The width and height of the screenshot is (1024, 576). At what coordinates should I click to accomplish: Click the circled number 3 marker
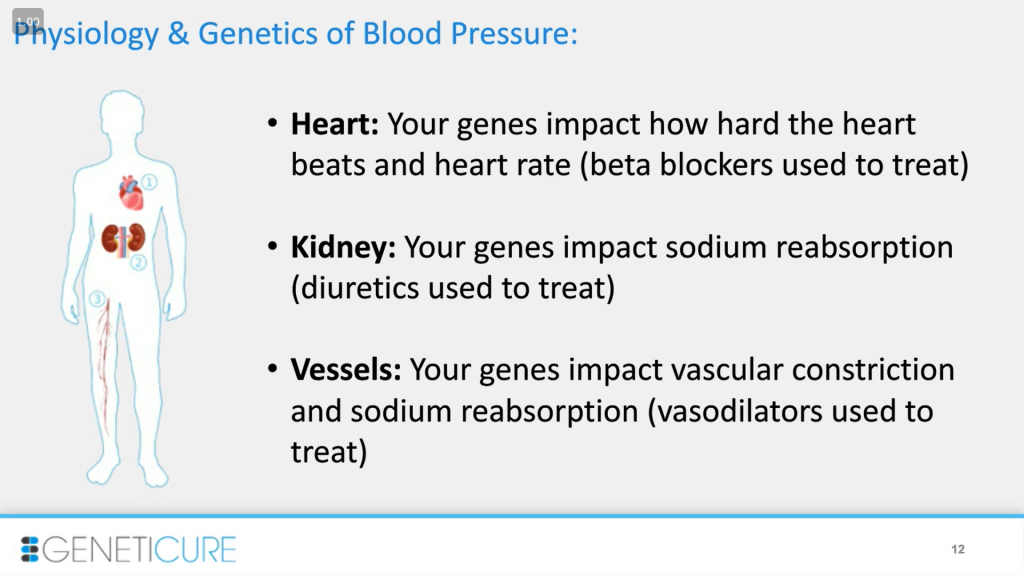(97, 299)
